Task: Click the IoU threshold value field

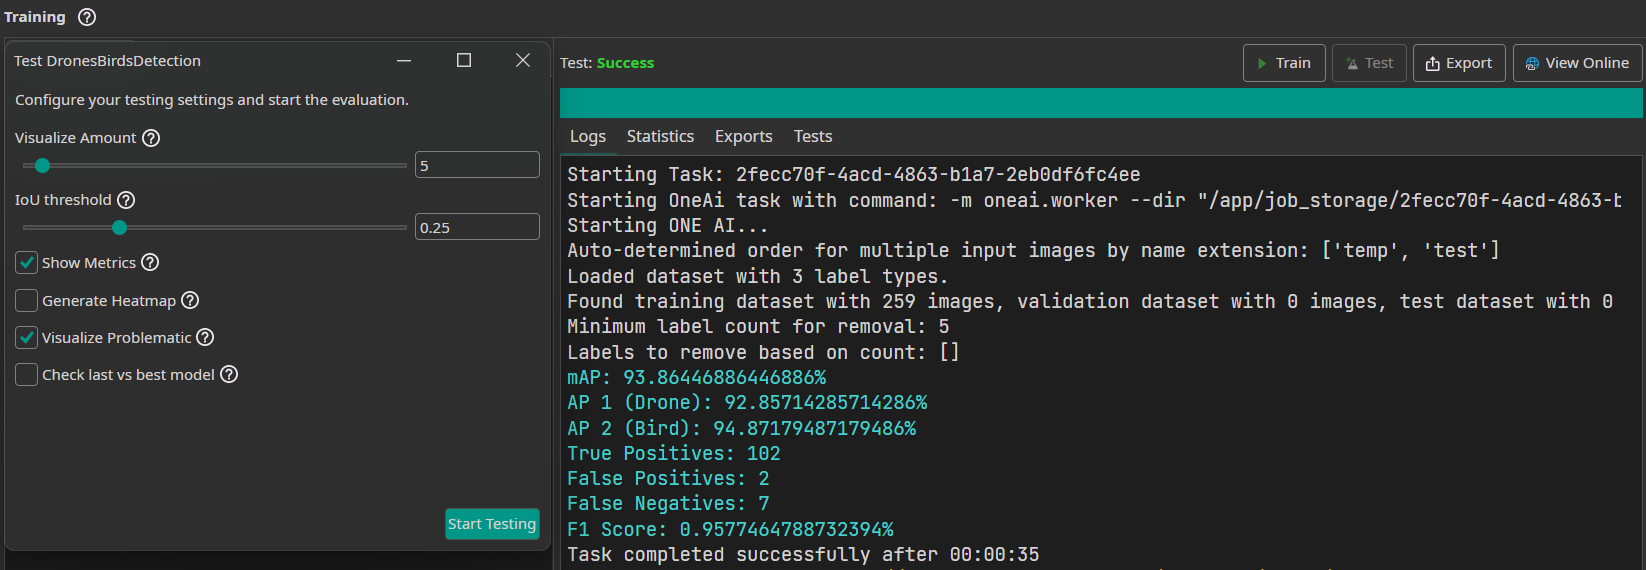Action: click(477, 227)
